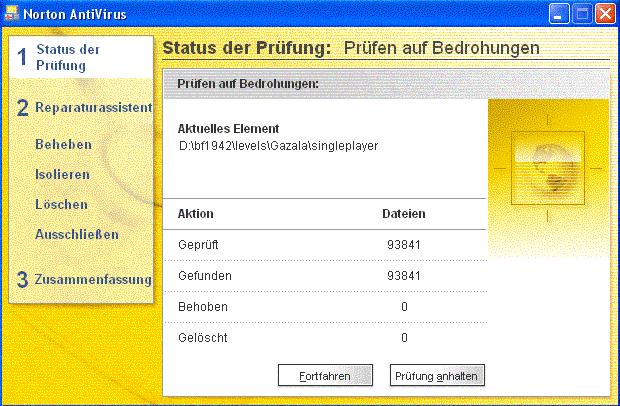620x406 pixels.
Task: Open the Reparaturassistent step
Action: coord(92,107)
